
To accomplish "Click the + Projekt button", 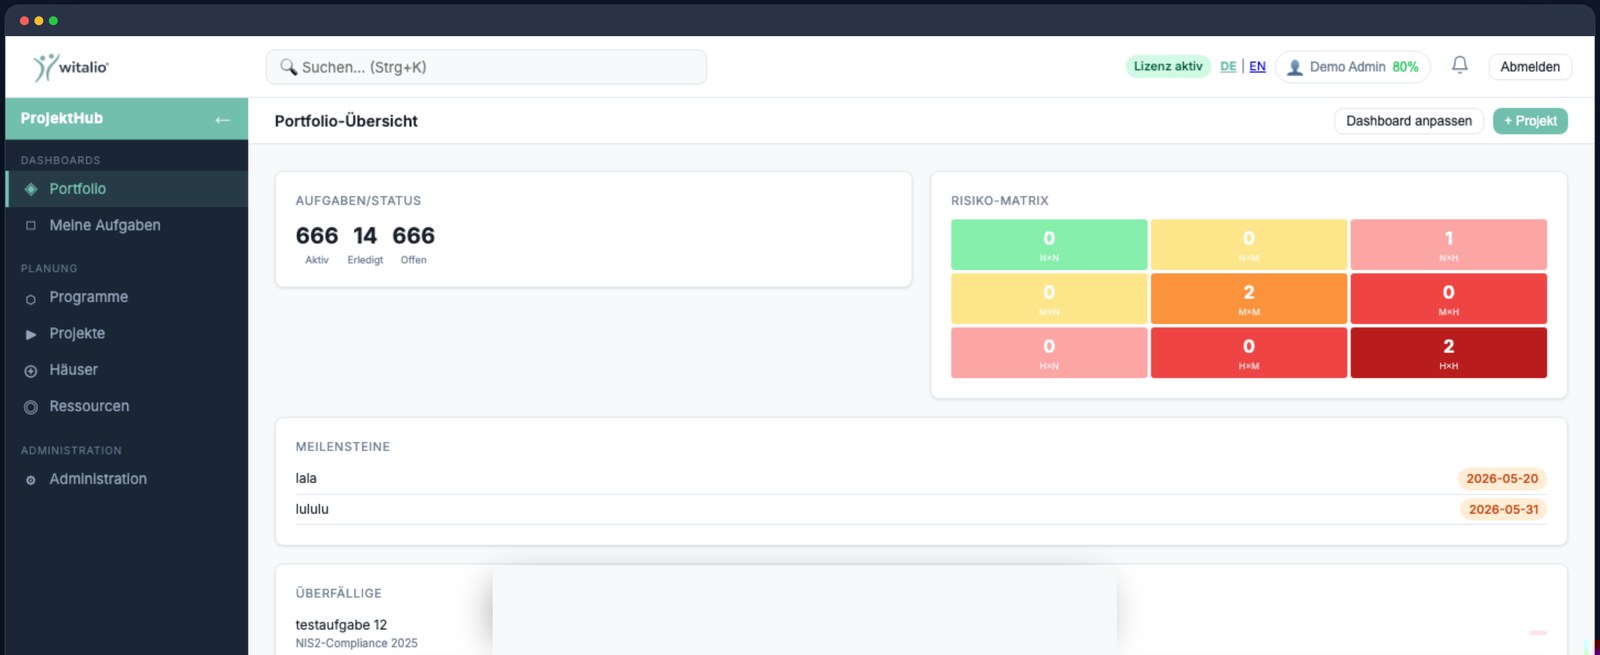I will point(1530,121).
